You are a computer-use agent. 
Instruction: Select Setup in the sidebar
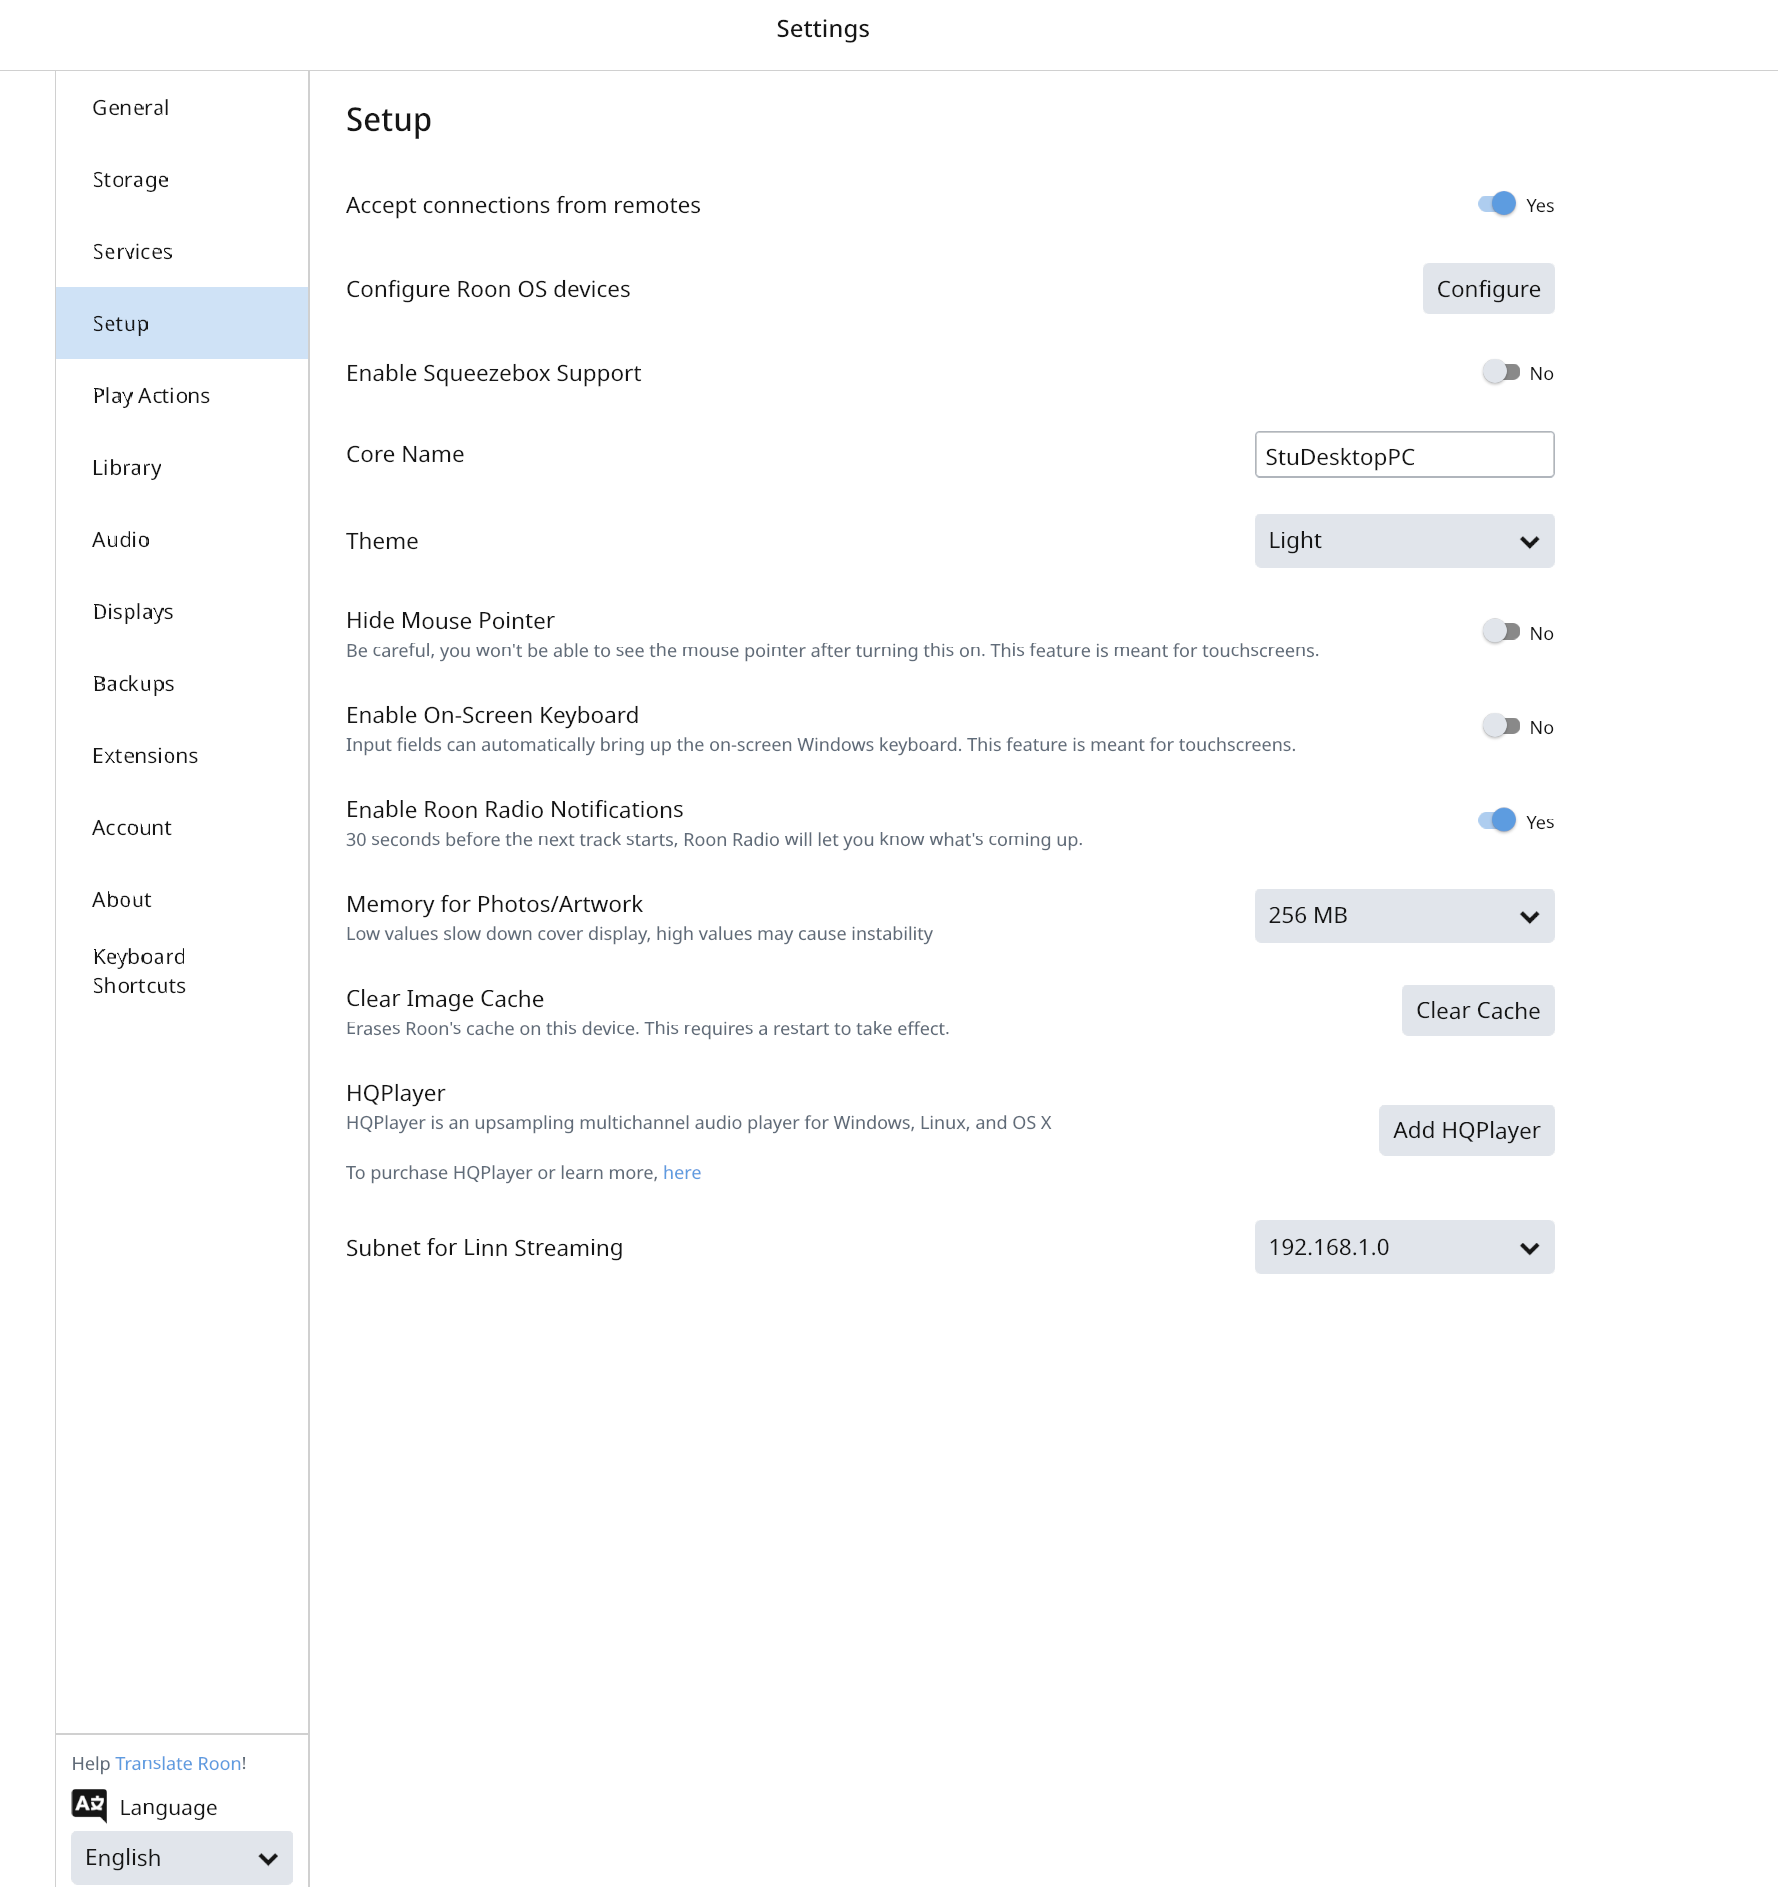182,323
